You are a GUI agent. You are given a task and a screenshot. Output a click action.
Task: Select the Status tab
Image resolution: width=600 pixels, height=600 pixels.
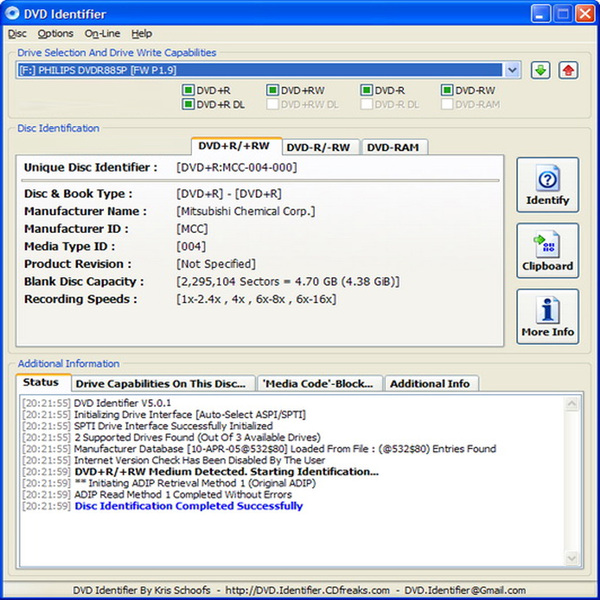point(43,382)
